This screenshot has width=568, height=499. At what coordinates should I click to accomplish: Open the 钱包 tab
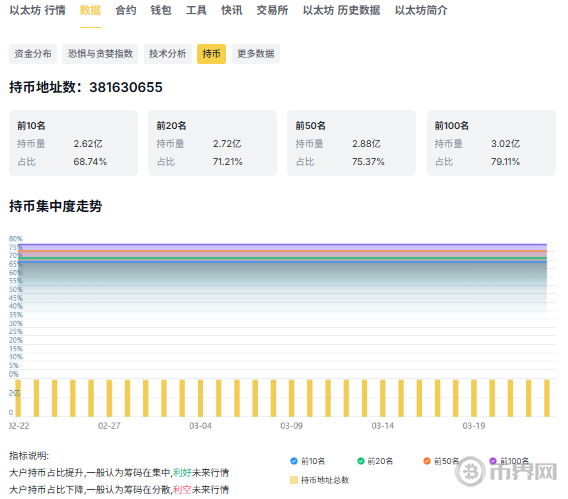click(161, 10)
